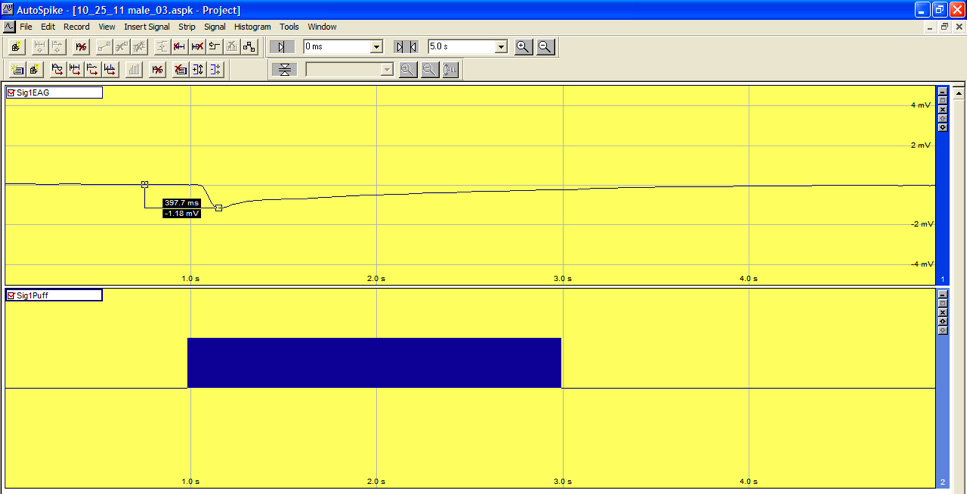The image size is (967, 494).
Task: Toggle the Sig1Puff signal checkbox
Action: pyautogui.click(x=12, y=296)
